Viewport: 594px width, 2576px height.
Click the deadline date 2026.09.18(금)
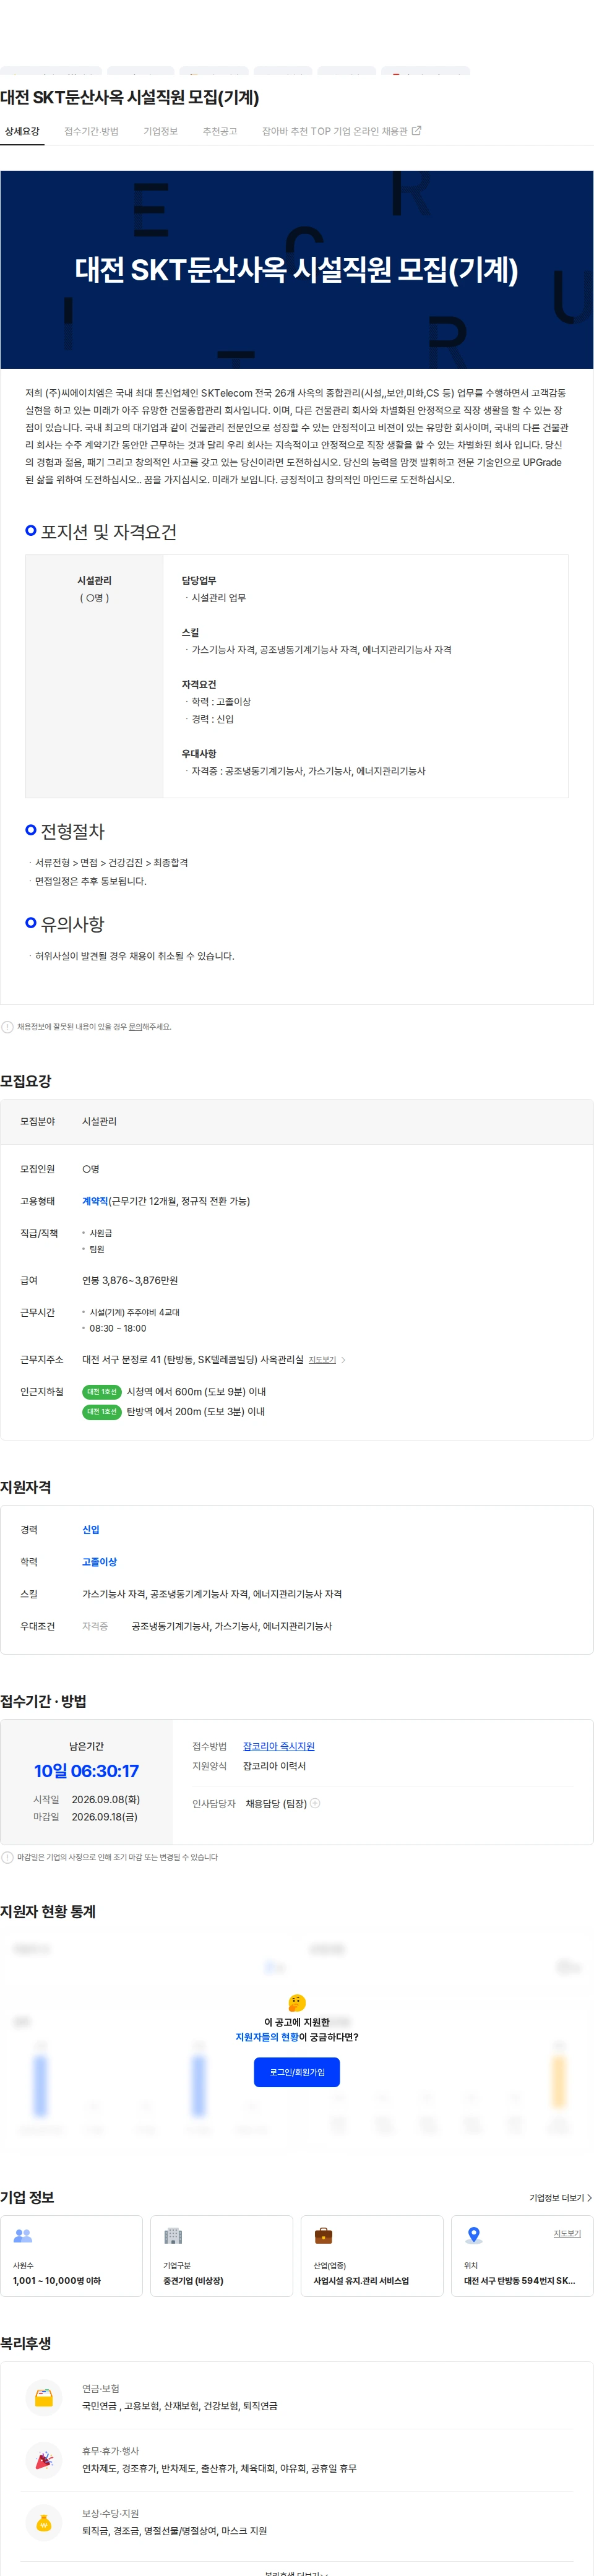pos(105,1817)
